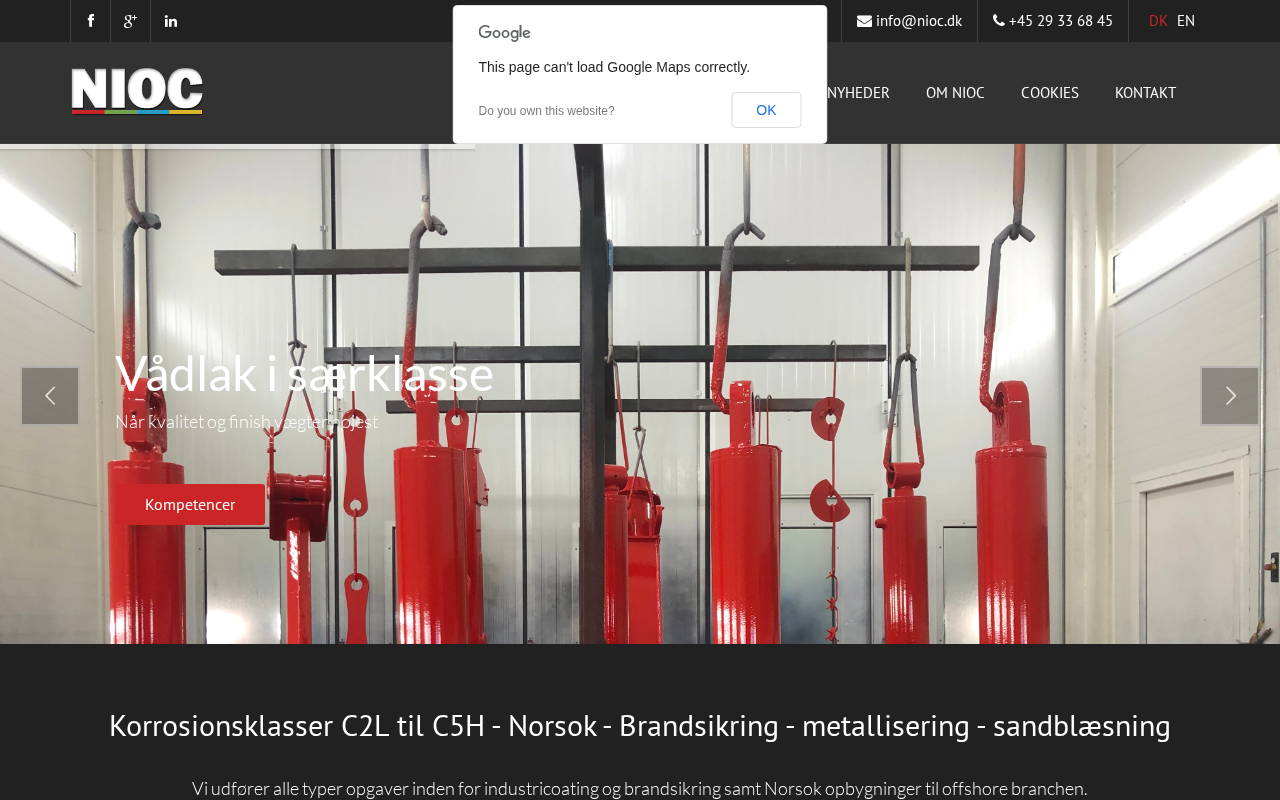
Task: Click the Kompetencer button
Action: tap(190, 504)
